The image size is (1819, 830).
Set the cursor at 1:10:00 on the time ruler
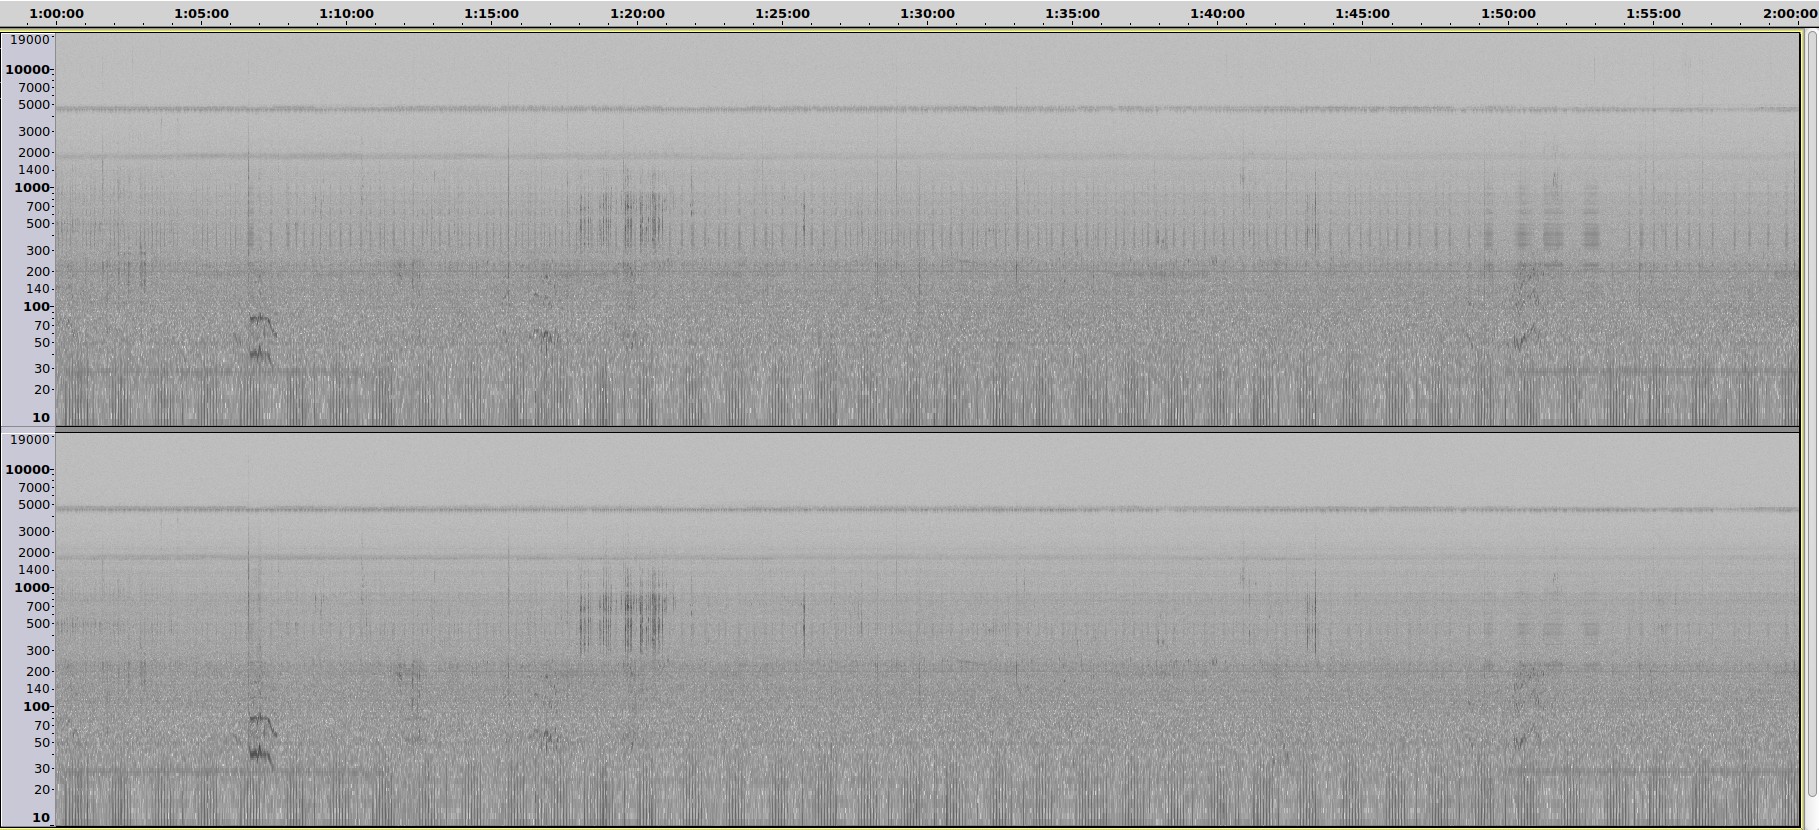point(346,14)
